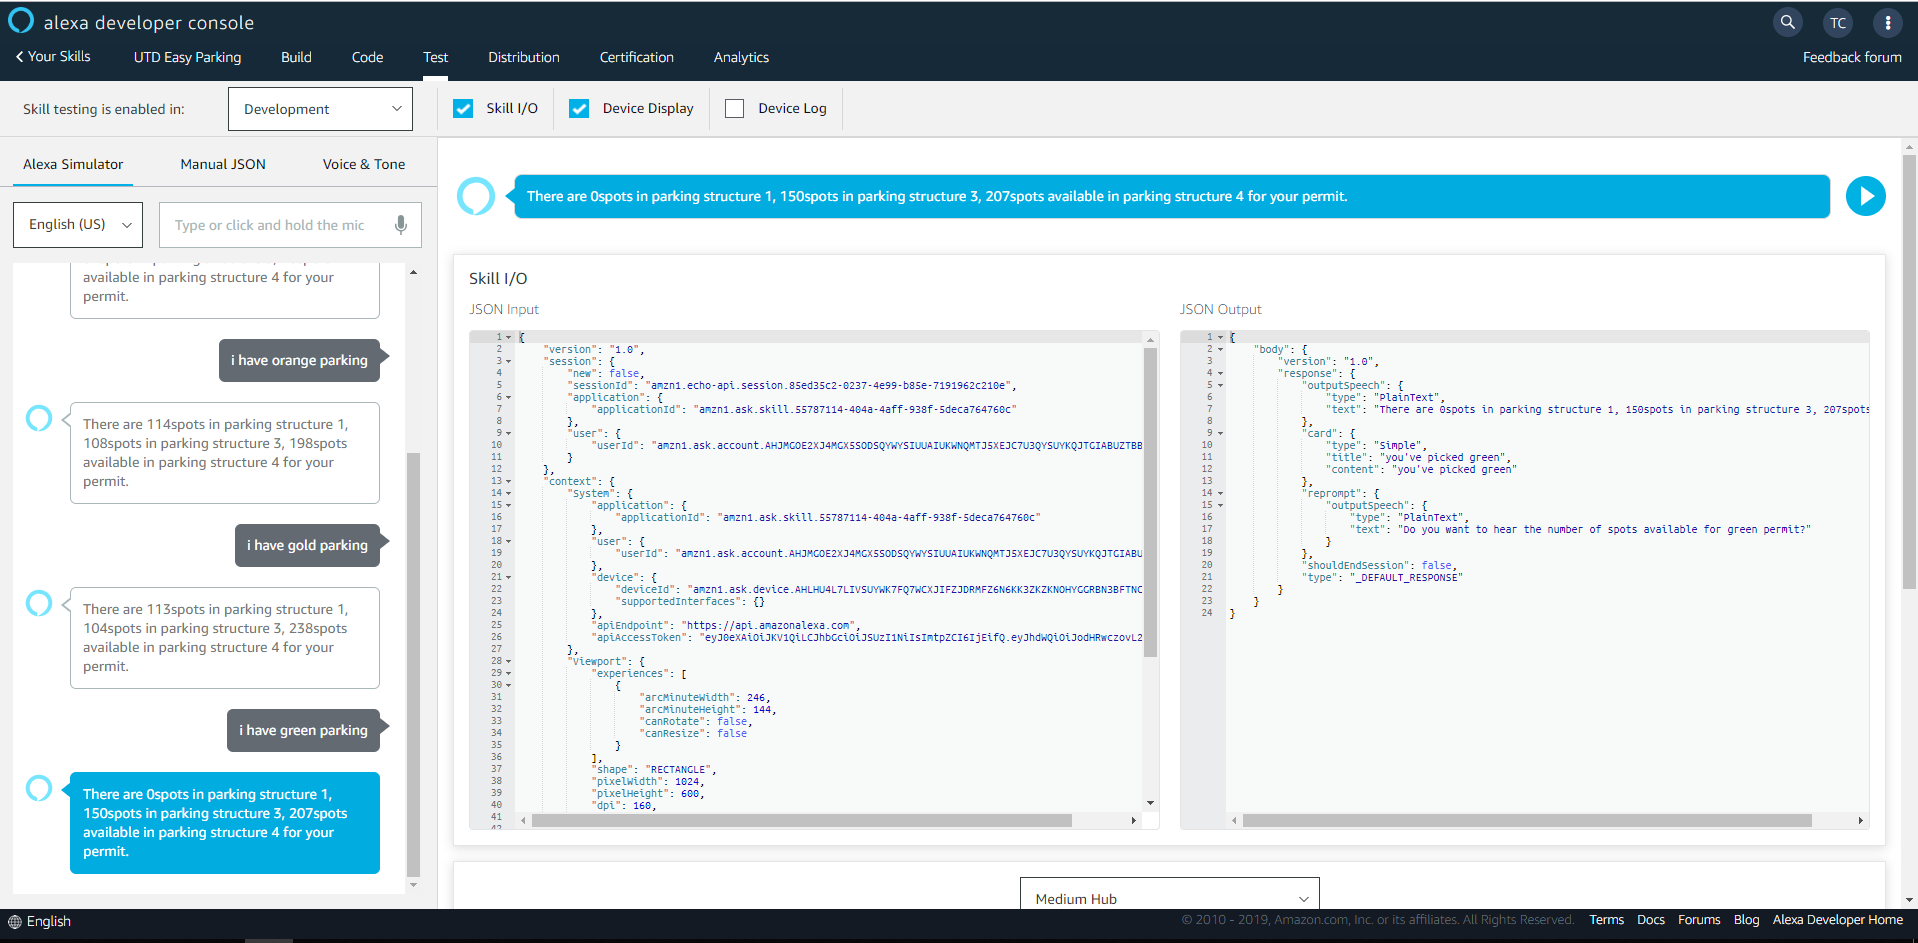
Task: Toggle the Device Display checkbox
Action: tap(579, 108)
